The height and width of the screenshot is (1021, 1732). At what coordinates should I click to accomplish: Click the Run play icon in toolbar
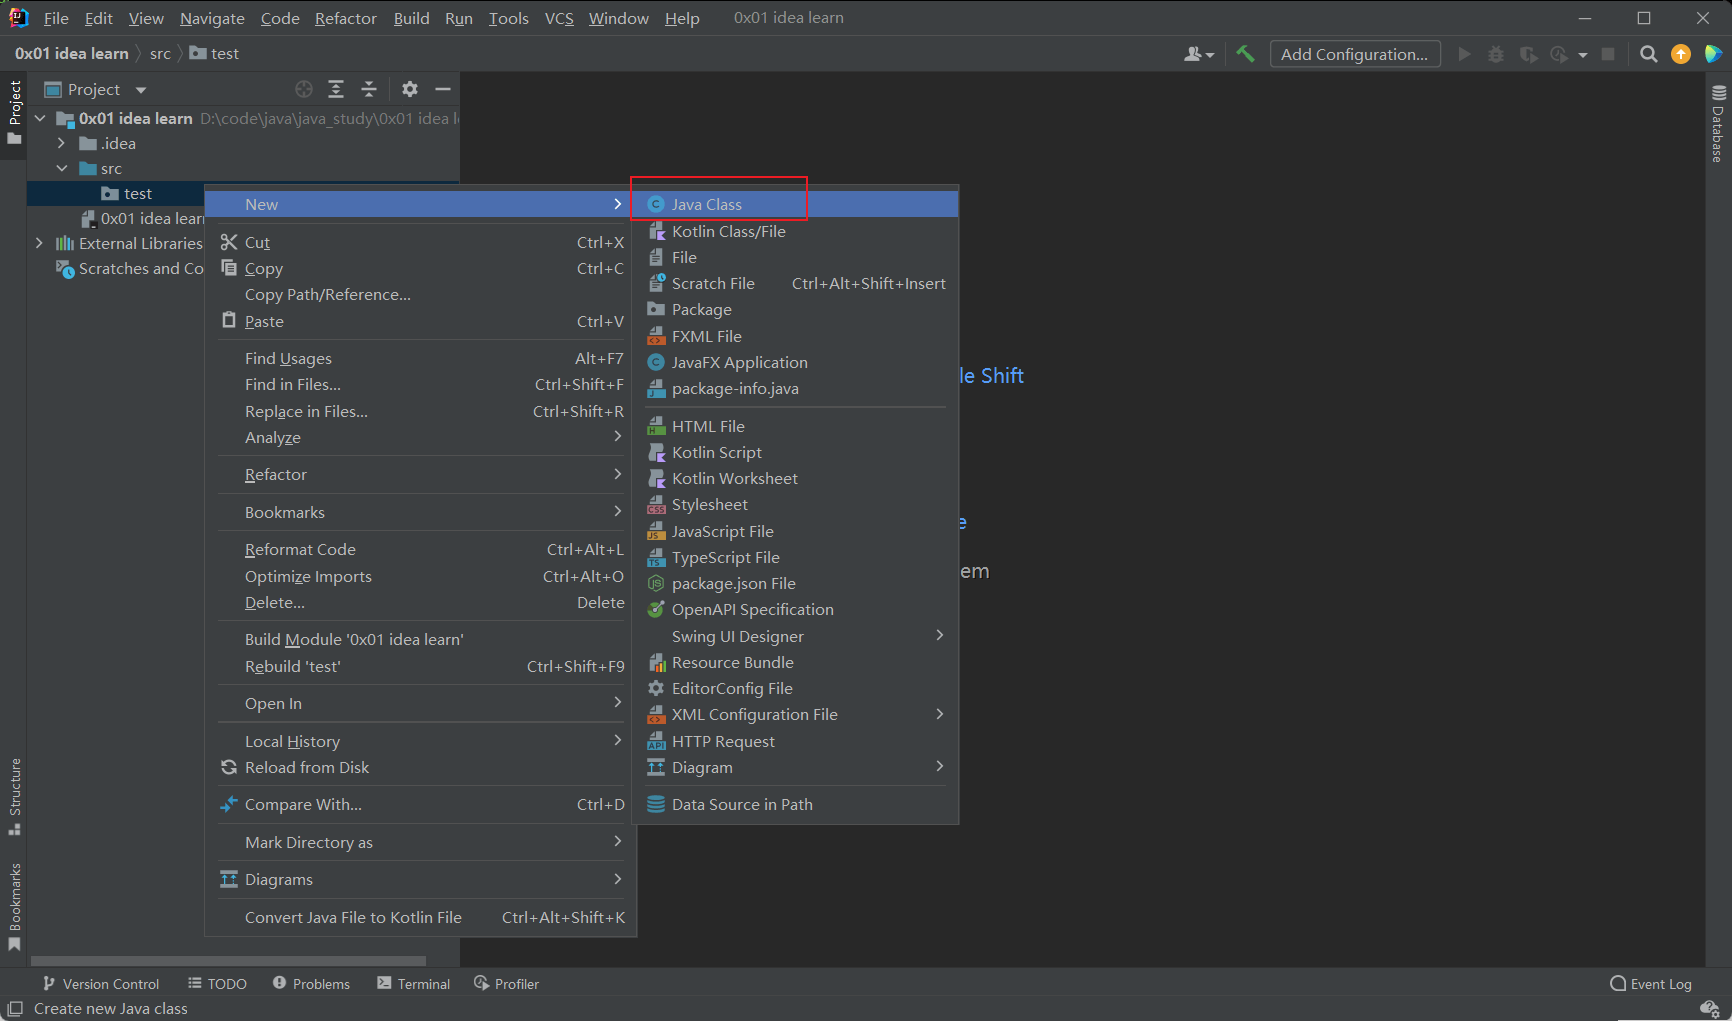1464,54
